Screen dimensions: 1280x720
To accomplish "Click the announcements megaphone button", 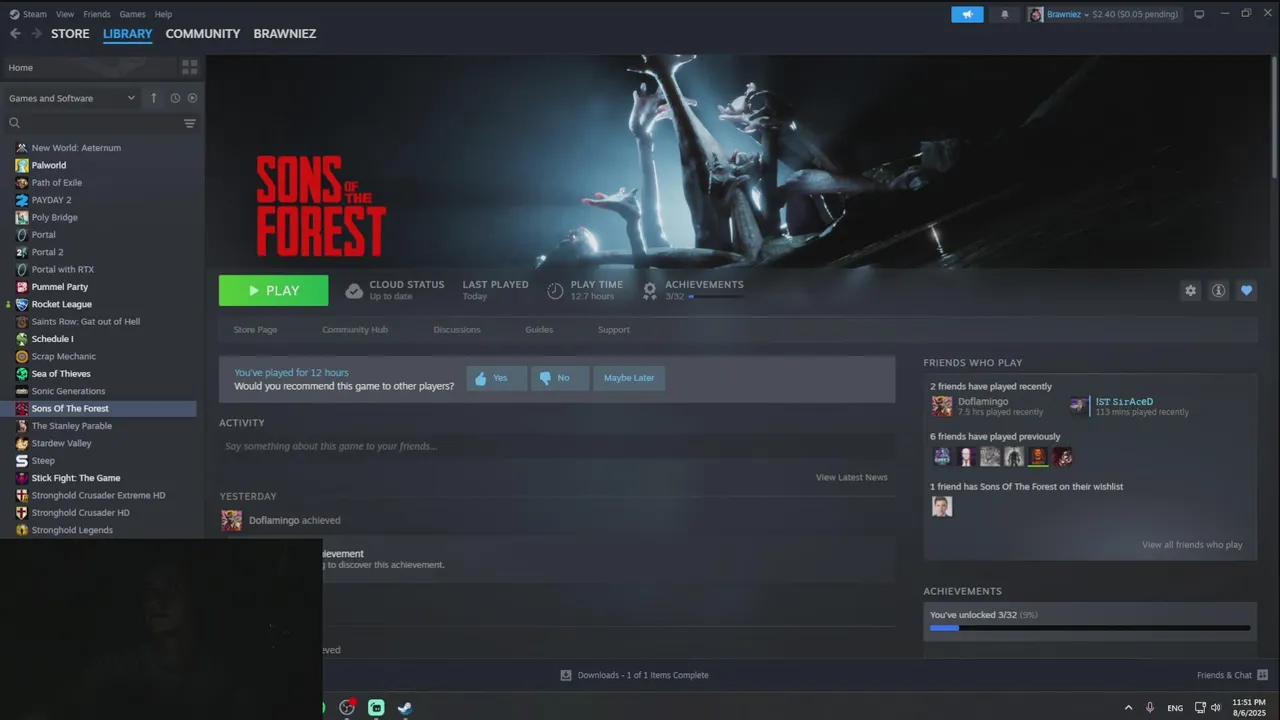I will (967, 14).
